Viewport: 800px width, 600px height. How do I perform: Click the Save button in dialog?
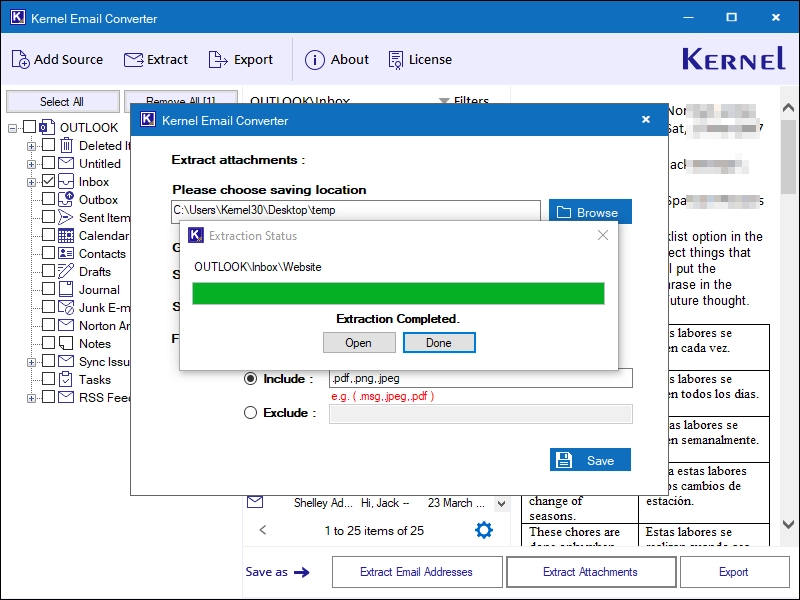tap(590, 460)
